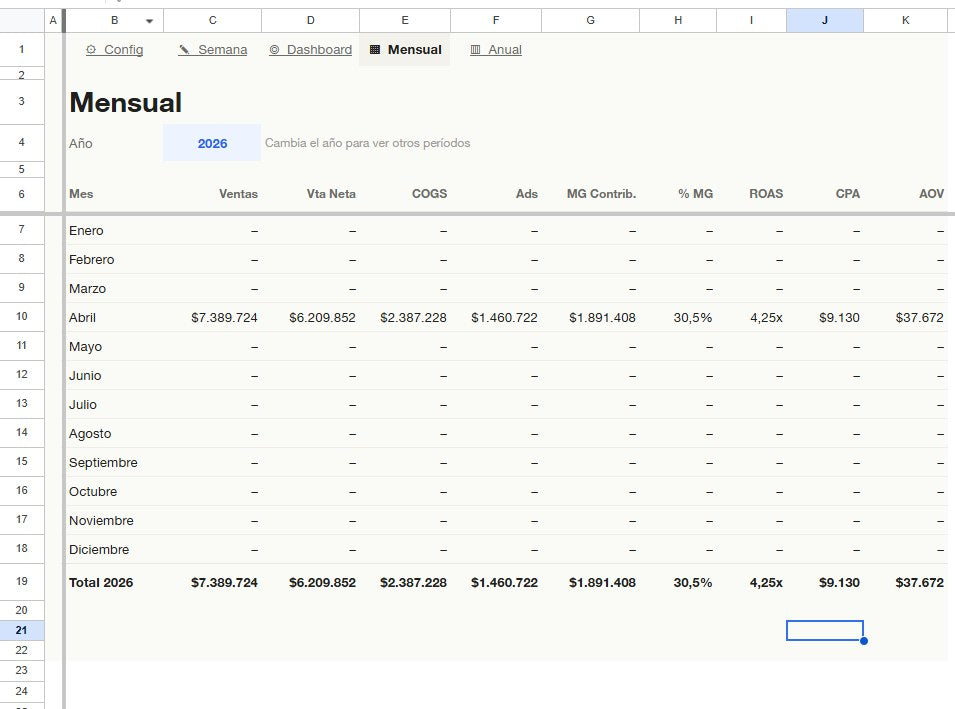
Task: Click the Ads column heading
Action: point(527,194)
